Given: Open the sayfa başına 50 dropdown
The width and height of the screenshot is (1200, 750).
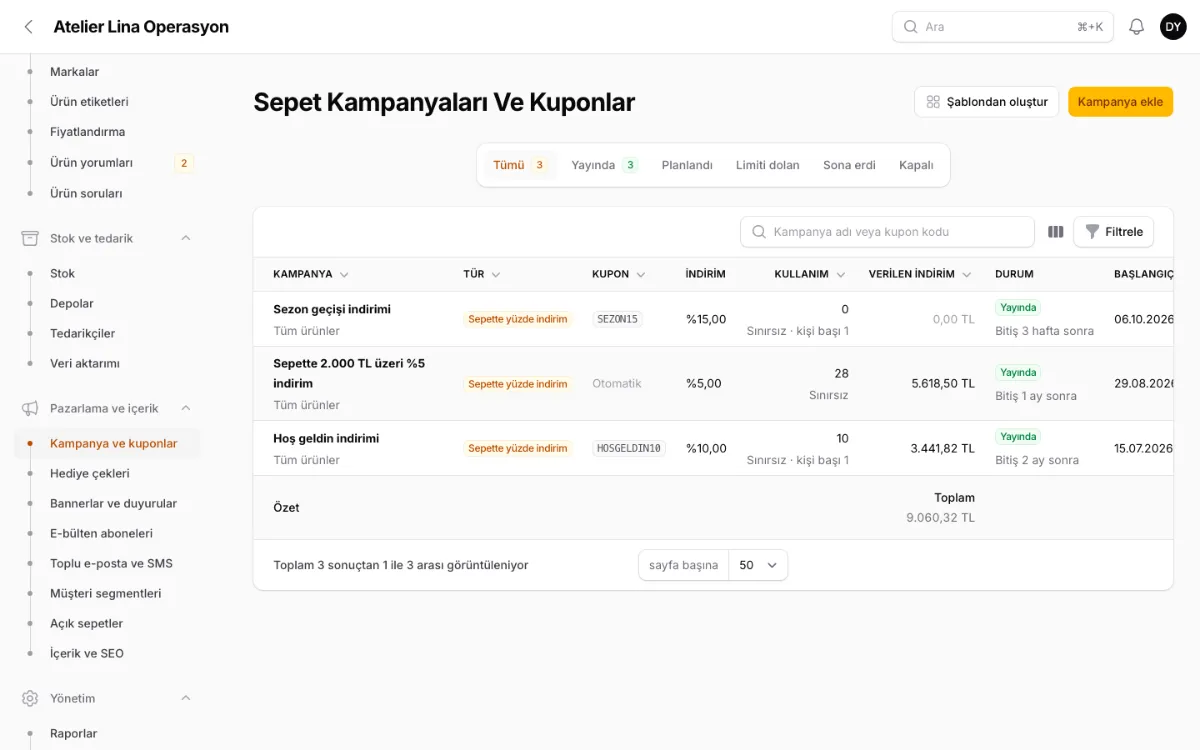Looking at the screenshot, I should click(758, 565).
